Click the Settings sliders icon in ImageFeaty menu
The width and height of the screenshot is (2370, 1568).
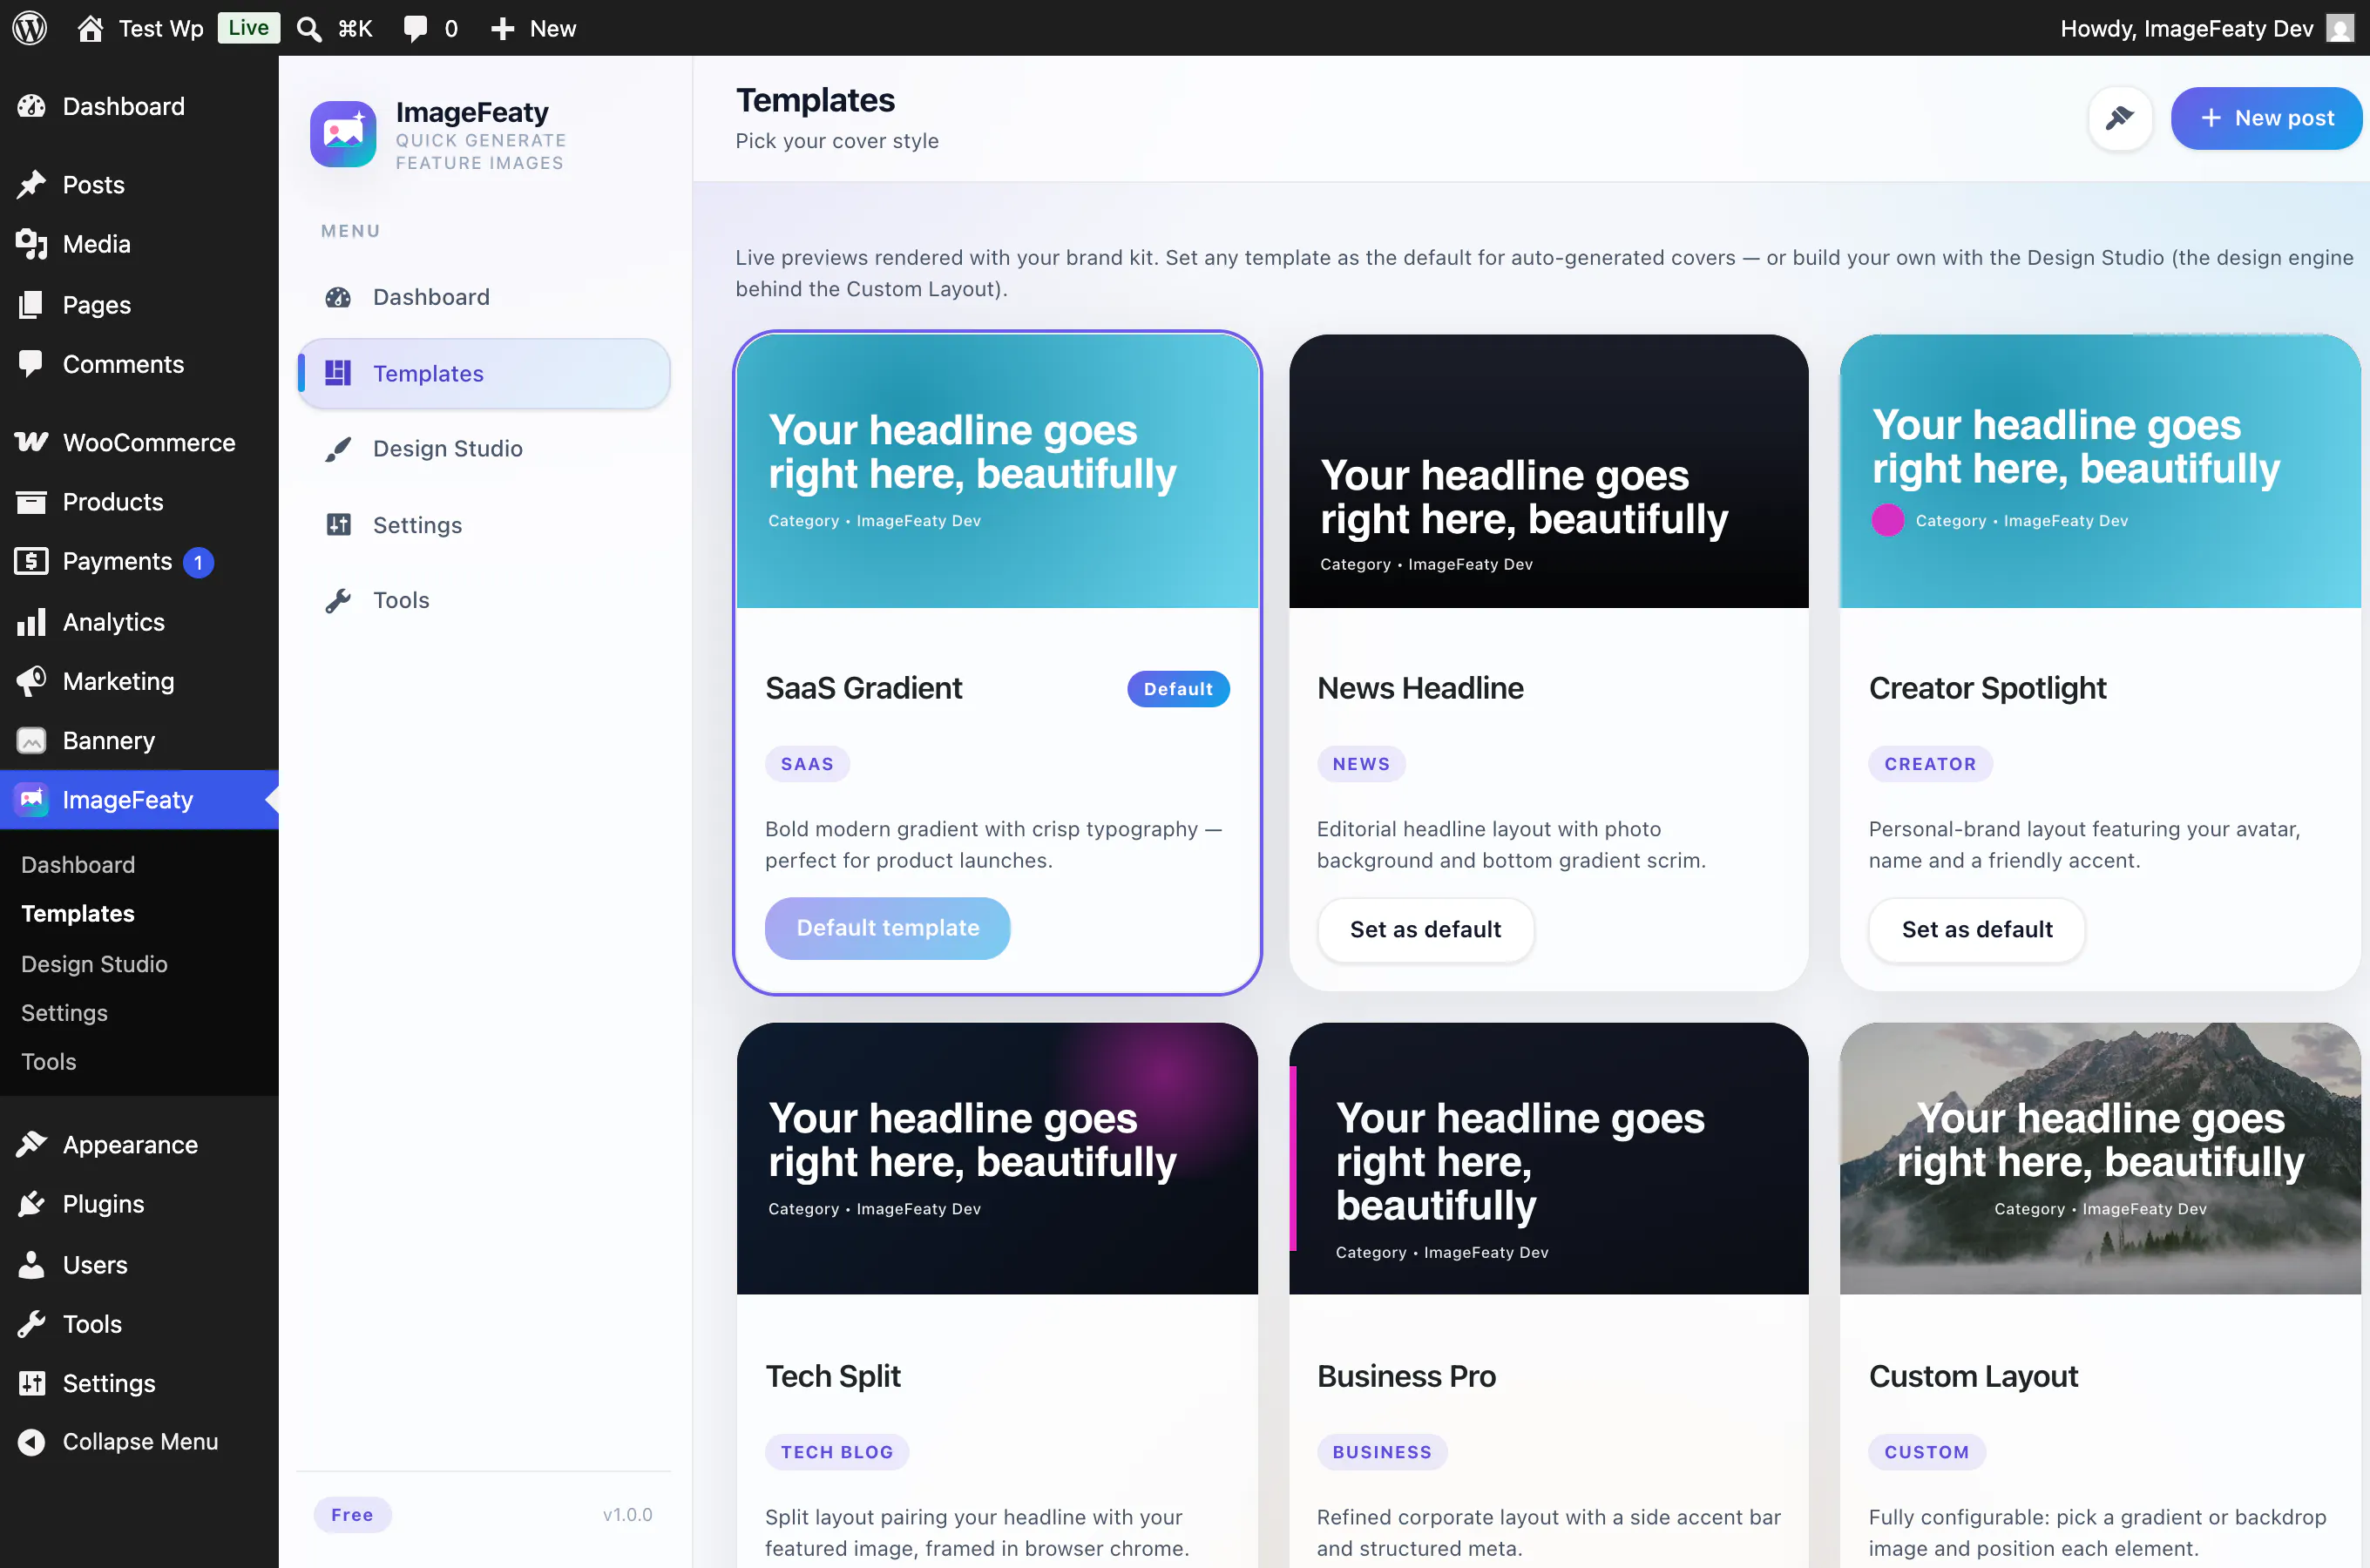(338, 525)
